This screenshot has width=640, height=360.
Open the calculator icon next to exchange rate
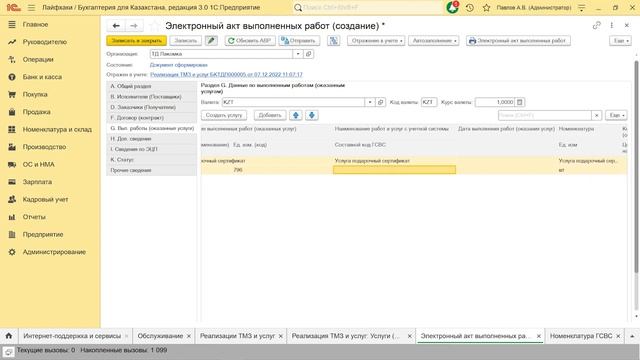[x=519, y=102]
